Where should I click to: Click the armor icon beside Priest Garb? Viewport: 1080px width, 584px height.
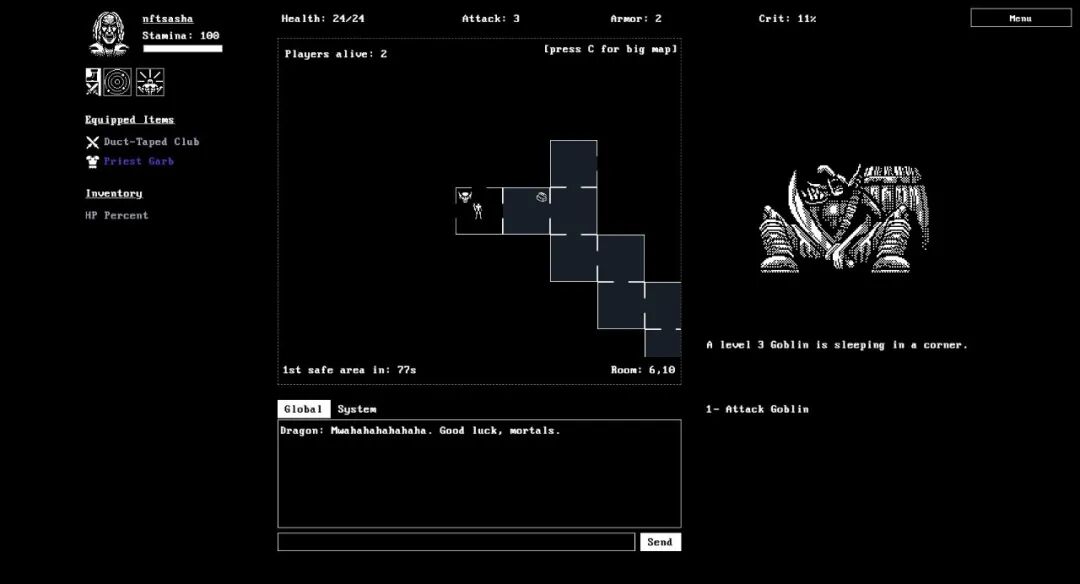point(92,162)
